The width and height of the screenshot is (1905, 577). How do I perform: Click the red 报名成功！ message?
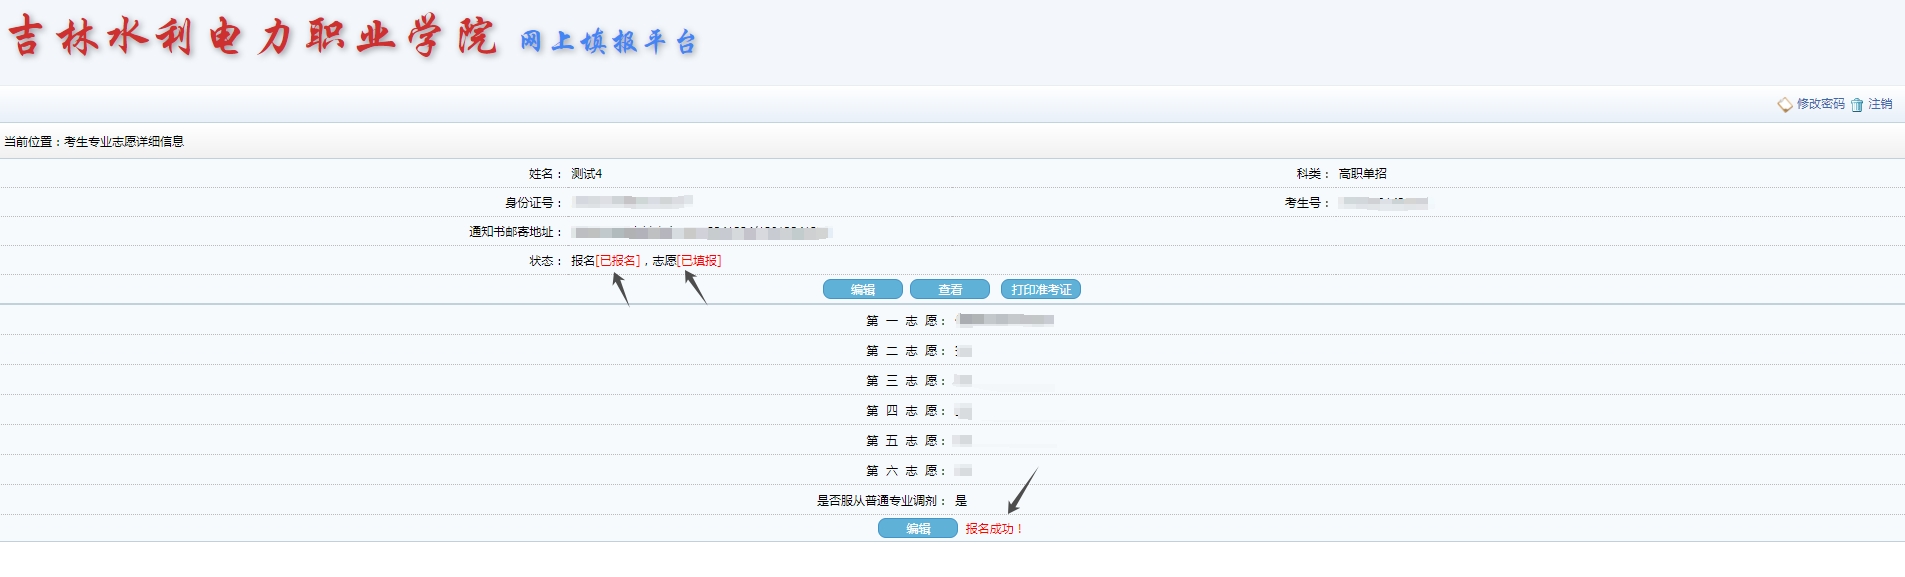pyautogui.click(x=994, y=529)
